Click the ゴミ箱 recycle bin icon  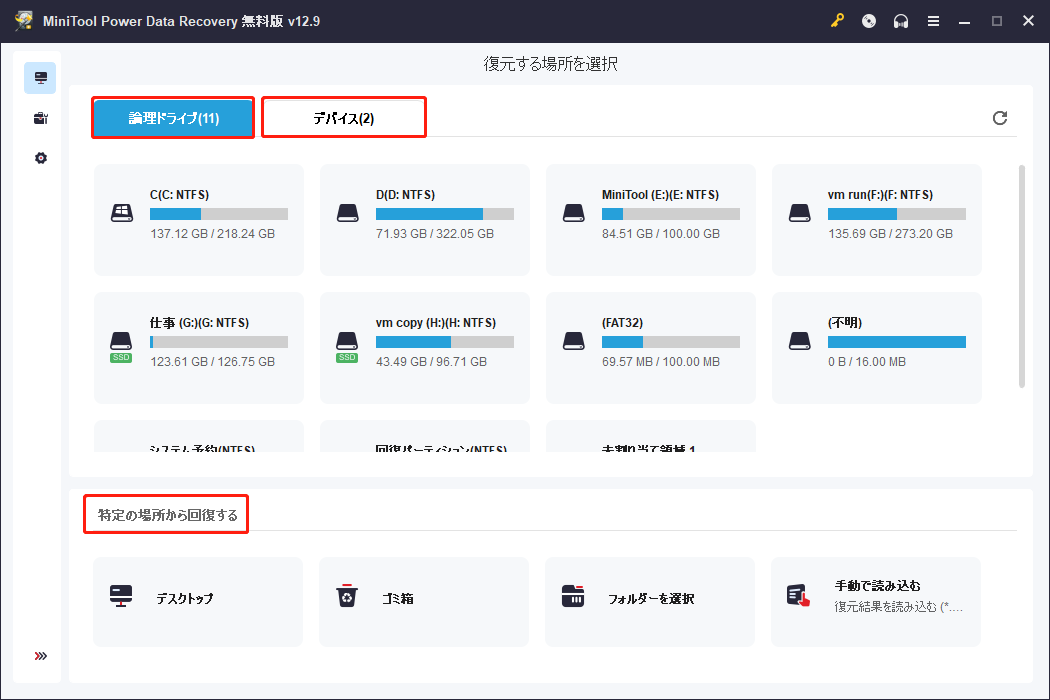click(x=347, y=596)
